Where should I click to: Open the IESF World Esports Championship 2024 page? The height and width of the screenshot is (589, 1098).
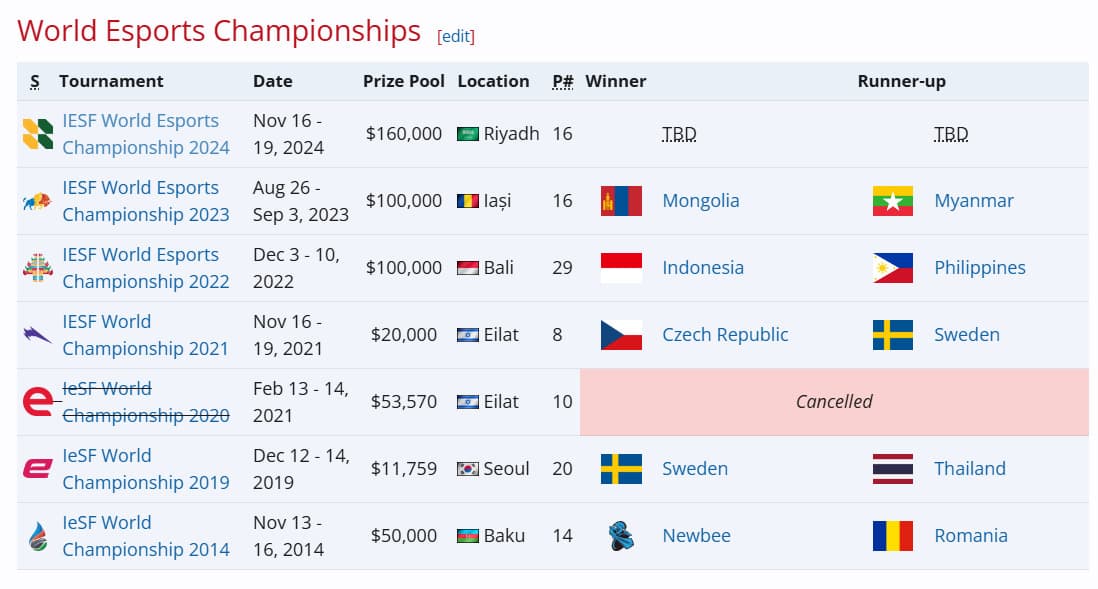point(141,133)
